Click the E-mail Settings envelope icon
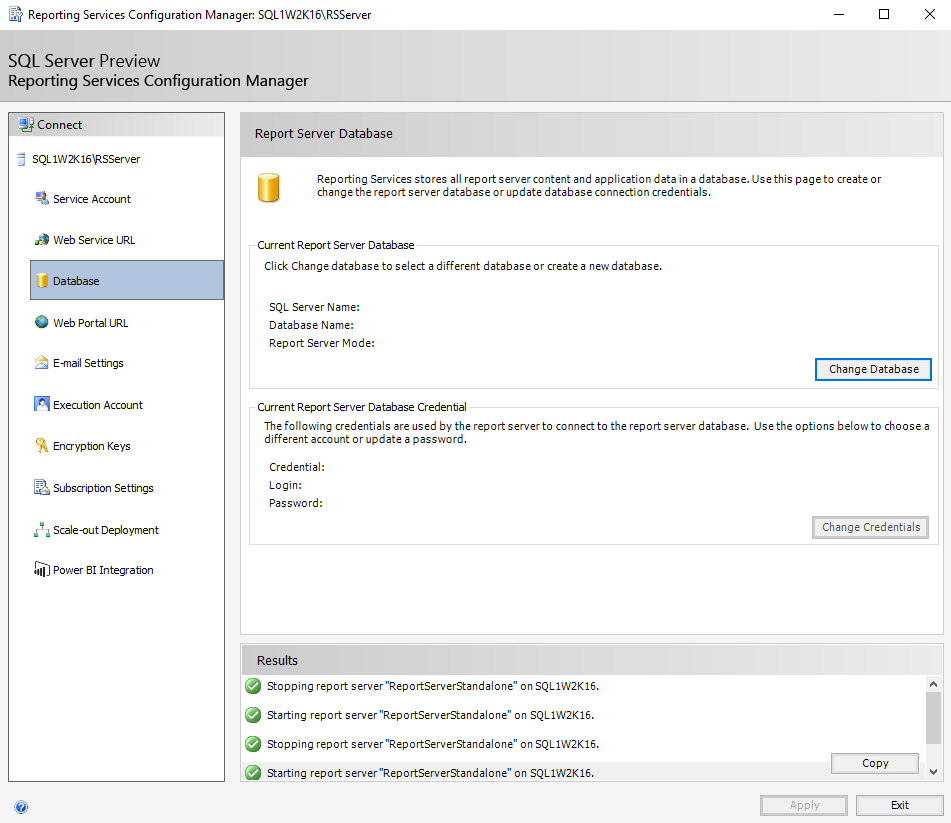 coord(41,363)
